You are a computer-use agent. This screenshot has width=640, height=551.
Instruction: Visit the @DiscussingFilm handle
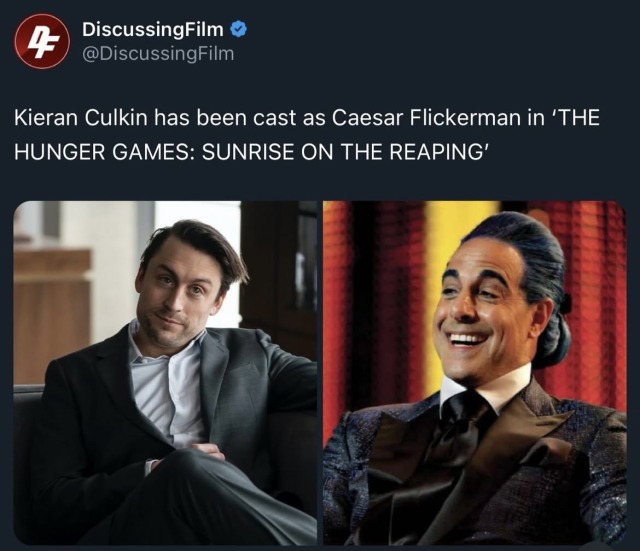click(158, 54)
